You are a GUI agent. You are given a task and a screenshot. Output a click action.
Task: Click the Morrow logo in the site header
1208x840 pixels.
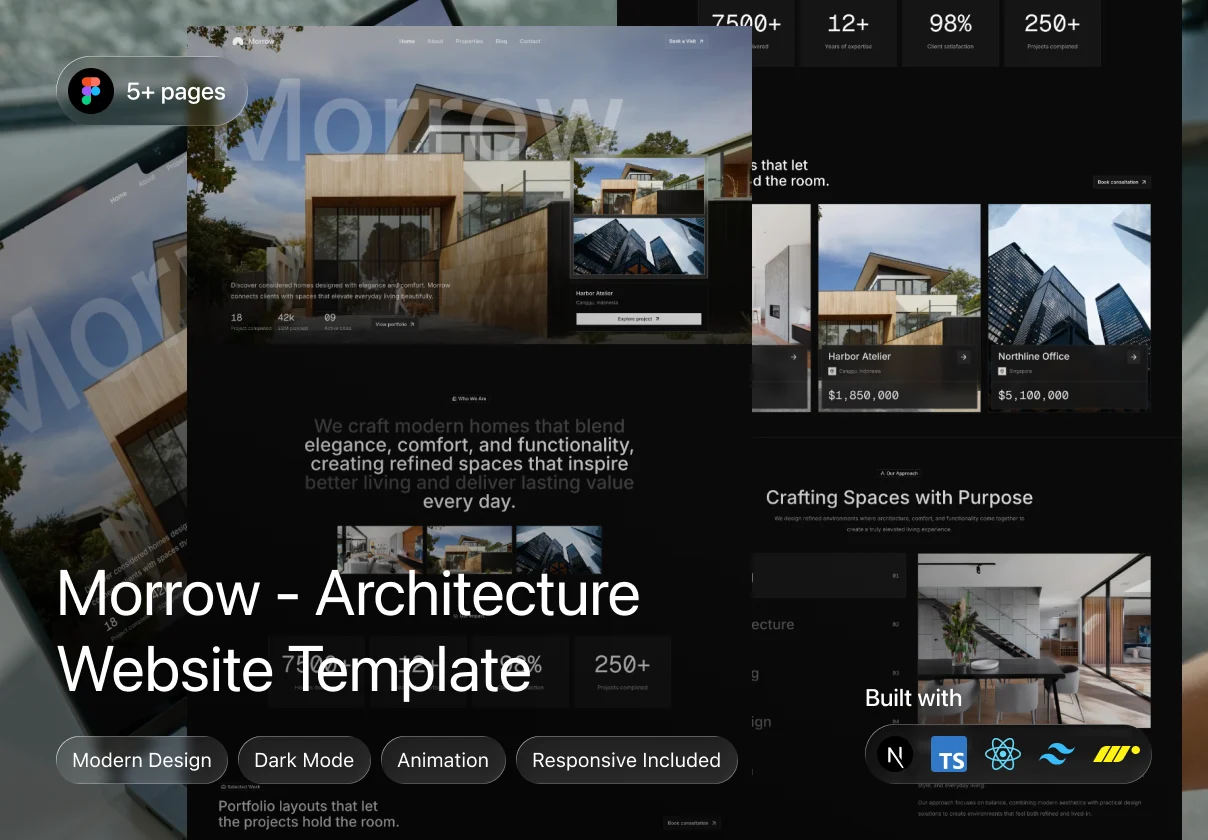pos(253,42)
